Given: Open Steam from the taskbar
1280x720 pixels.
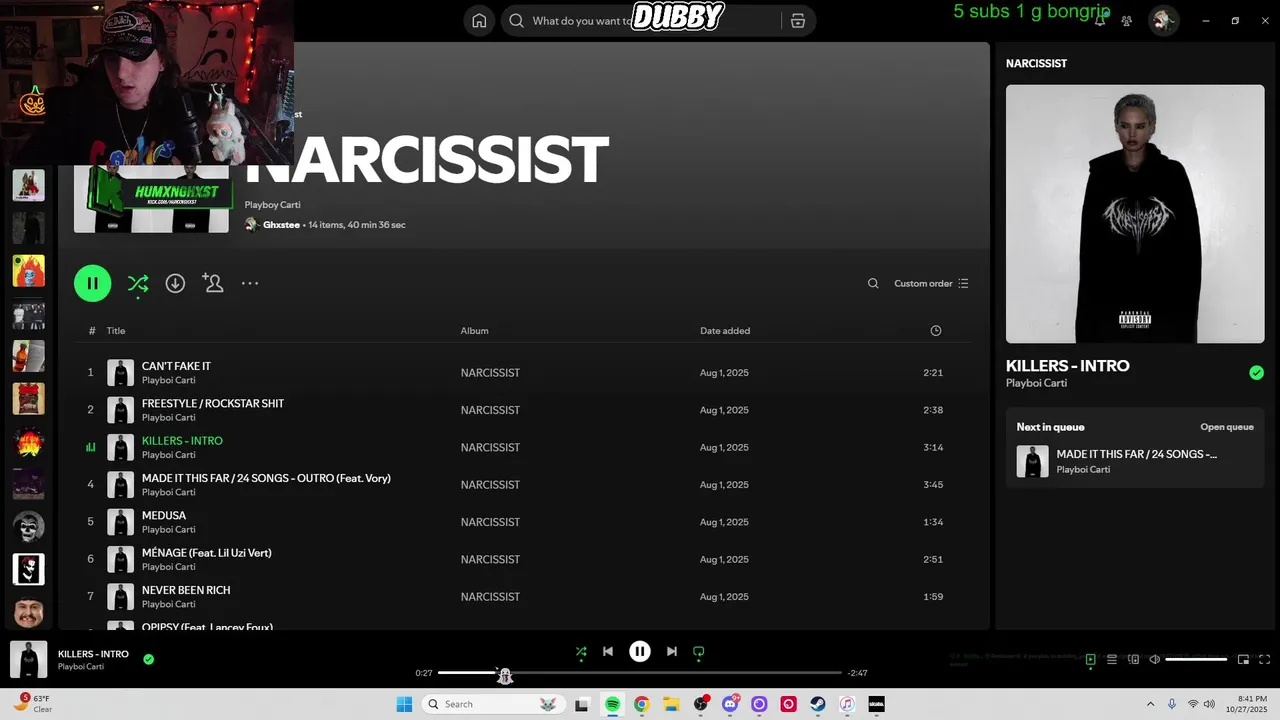Looking at the screenshot, I should (x=817, y=704).
